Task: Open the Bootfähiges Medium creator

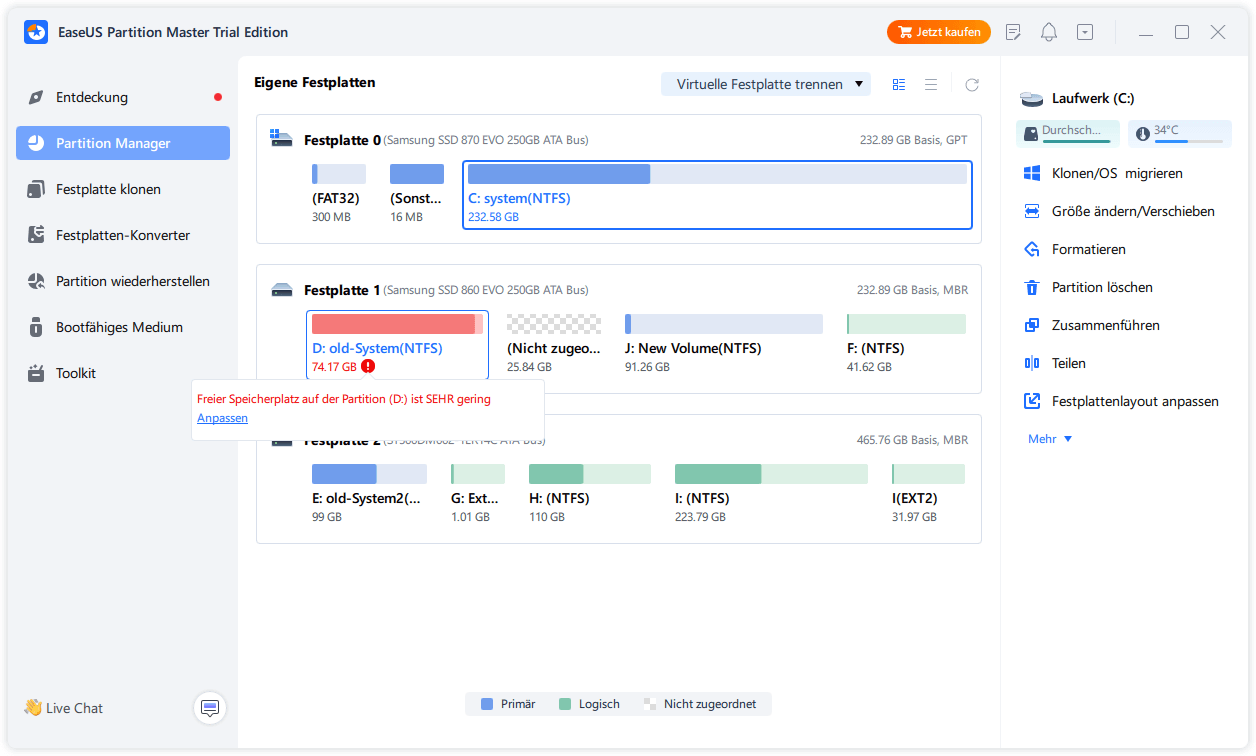Action: coord(123,327)
